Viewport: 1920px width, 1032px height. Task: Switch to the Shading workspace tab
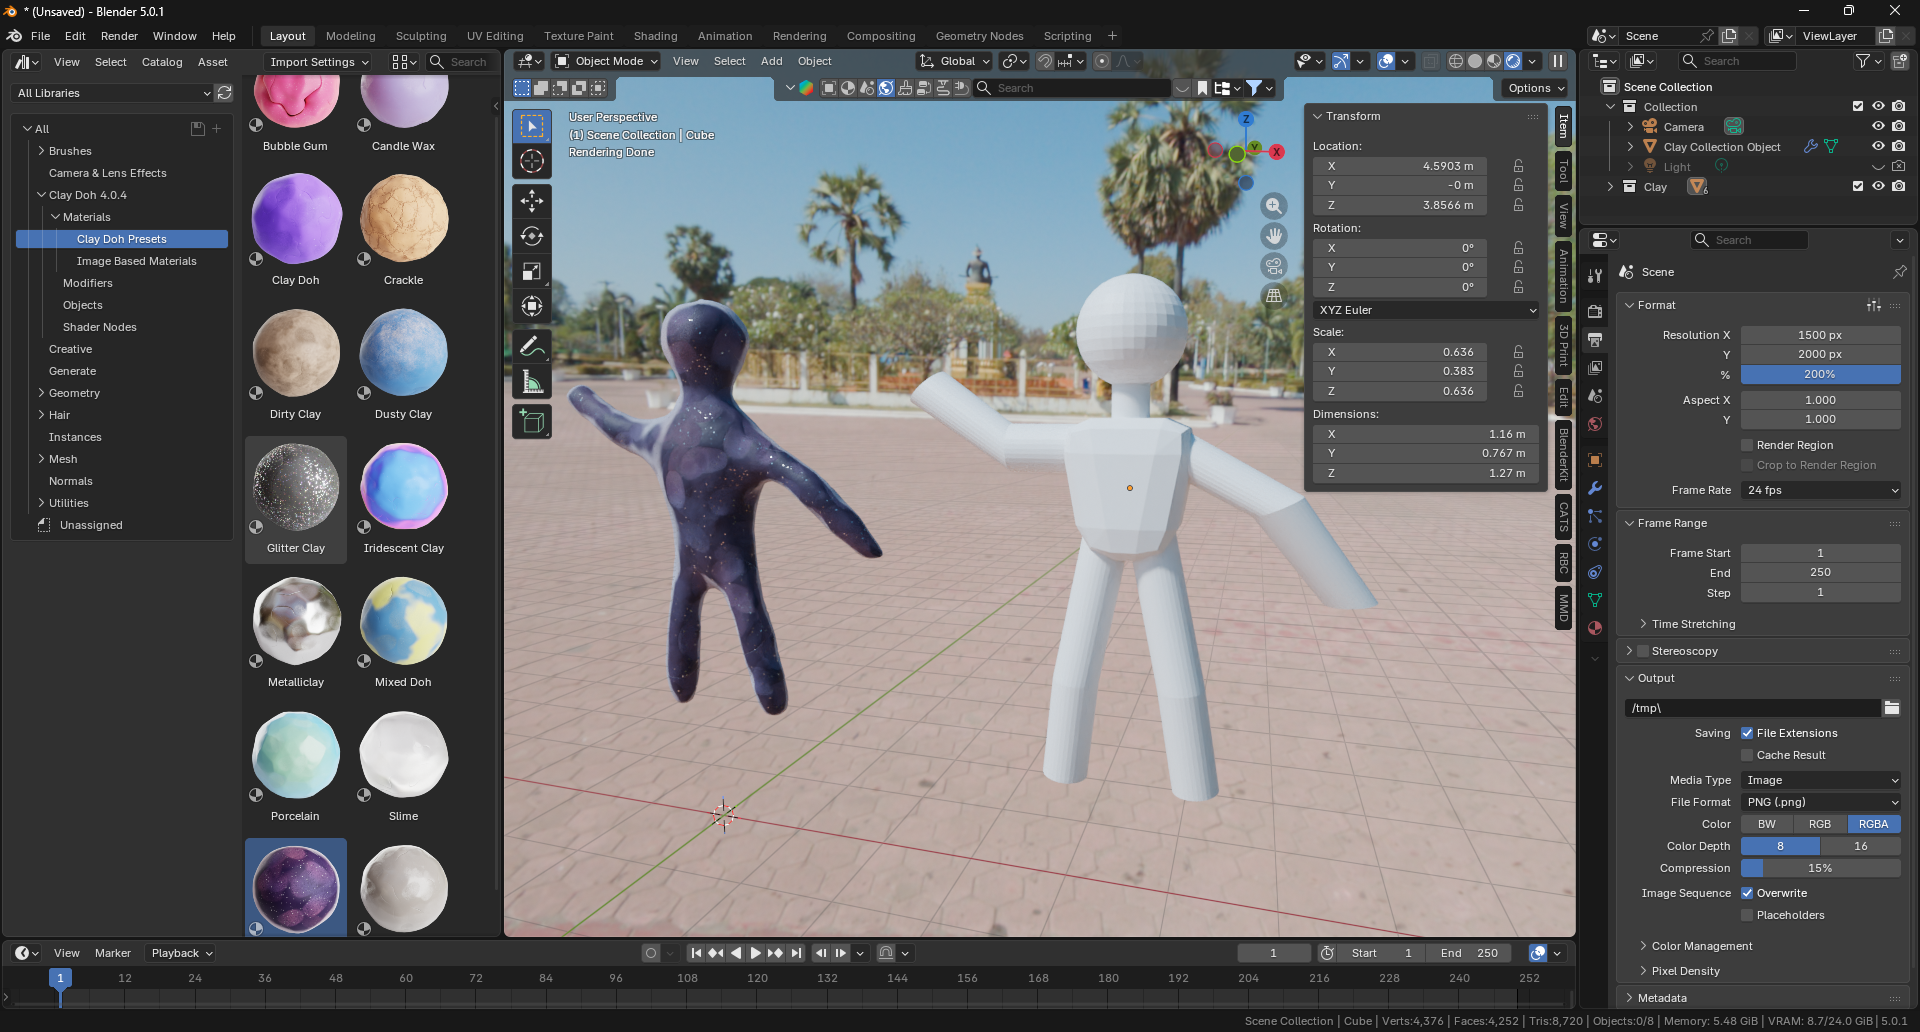tap(655, 36)
